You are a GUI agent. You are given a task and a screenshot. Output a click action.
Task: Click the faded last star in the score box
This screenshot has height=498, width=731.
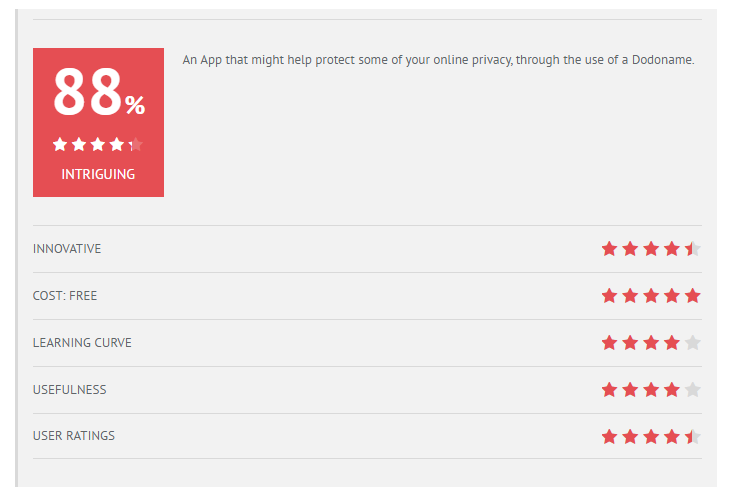pos(136,145)
